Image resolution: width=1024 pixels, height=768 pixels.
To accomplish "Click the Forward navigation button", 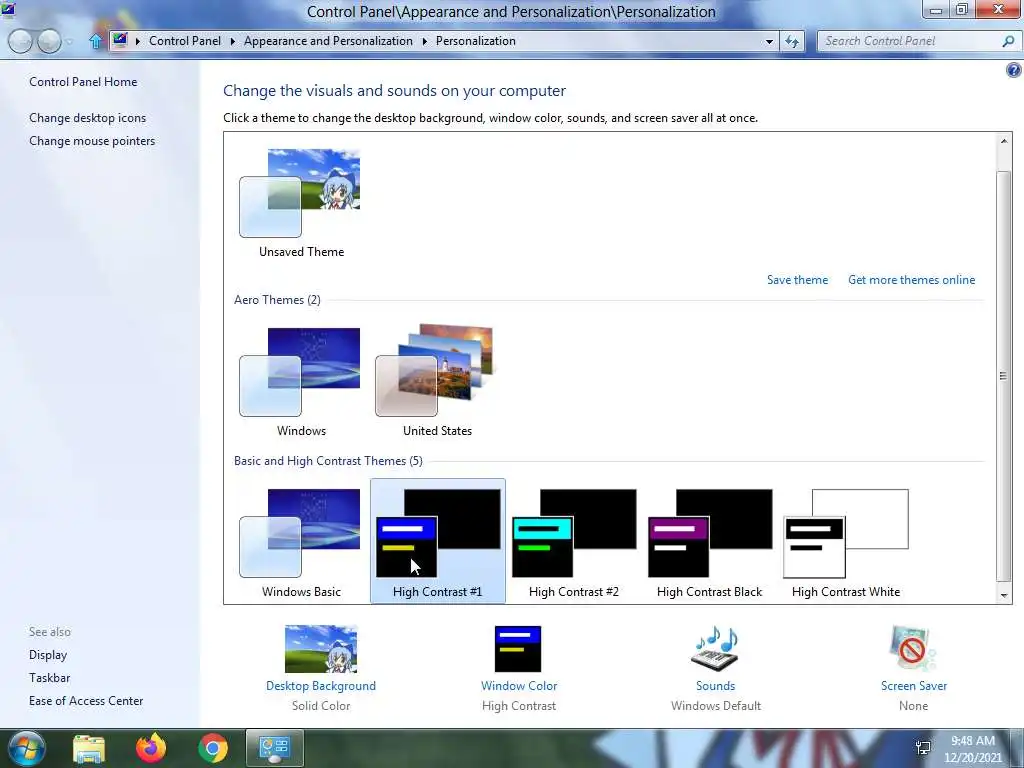I will (49, 41).
